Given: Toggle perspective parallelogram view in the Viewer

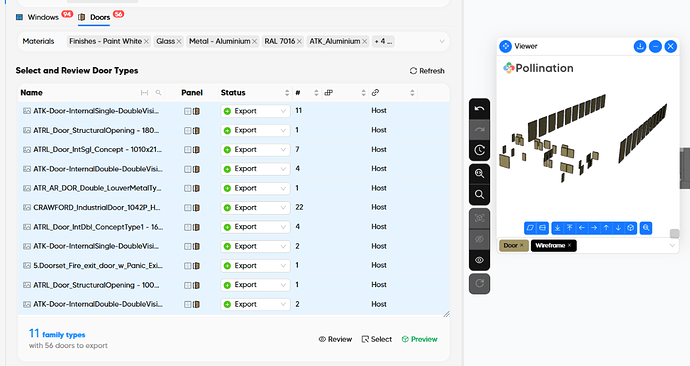Looking at the screenshot, I should [x=530, y=228].
